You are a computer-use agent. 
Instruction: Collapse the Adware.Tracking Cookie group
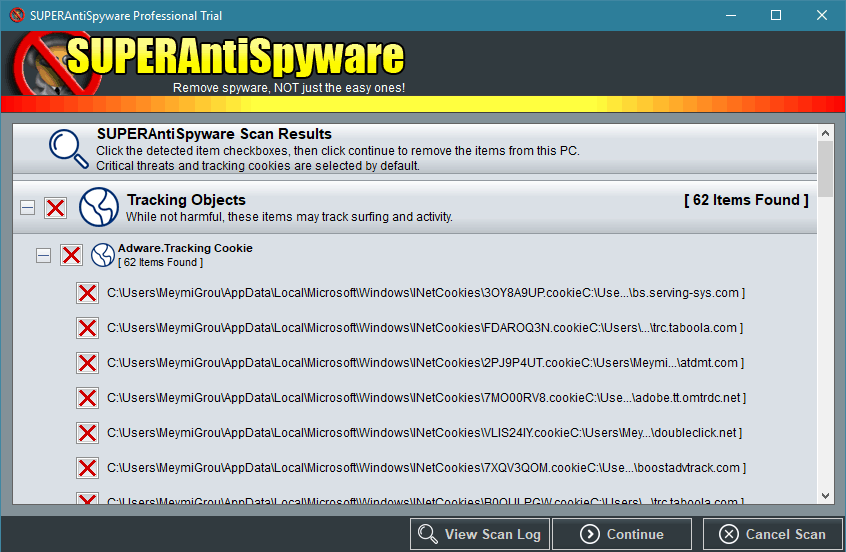point(43,255)
